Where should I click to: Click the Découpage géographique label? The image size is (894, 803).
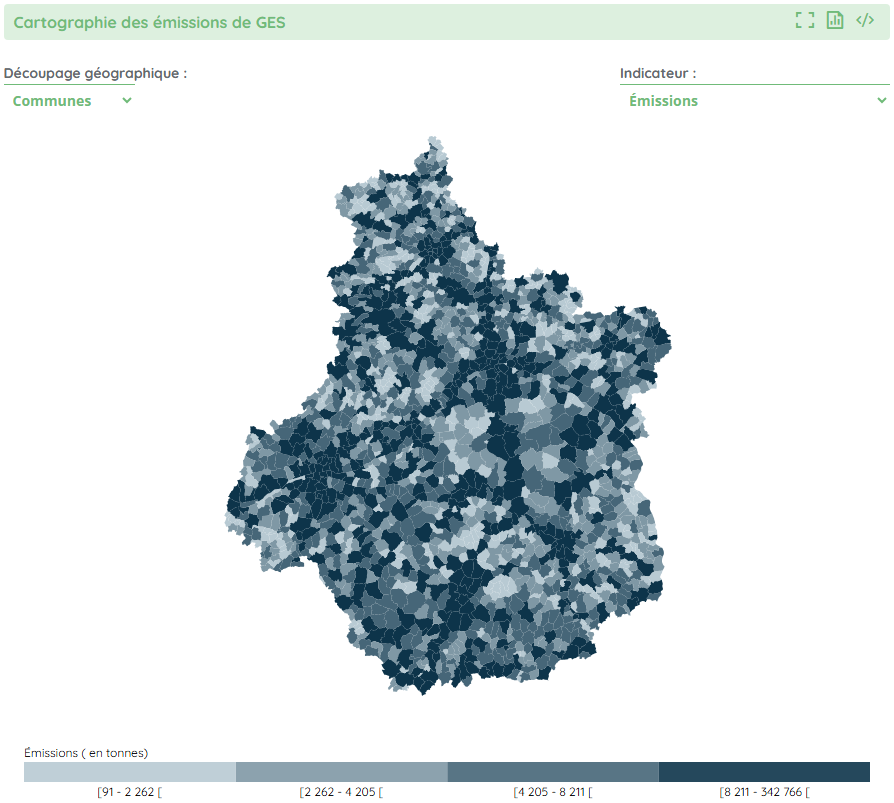click(95, 73)
